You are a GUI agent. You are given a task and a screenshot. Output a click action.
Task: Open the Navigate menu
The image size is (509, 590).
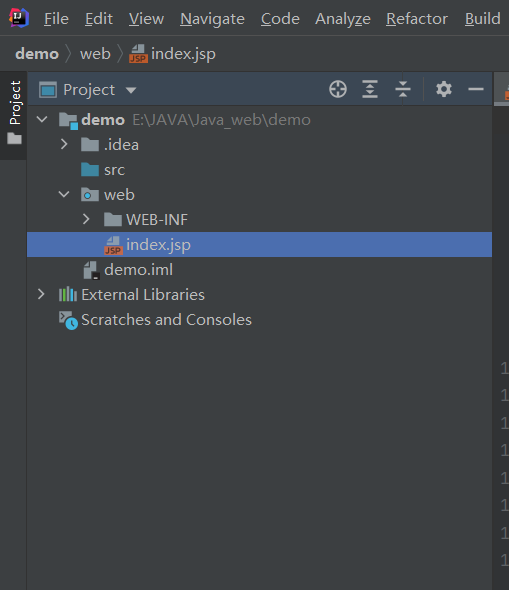click(x=212, y=19)
